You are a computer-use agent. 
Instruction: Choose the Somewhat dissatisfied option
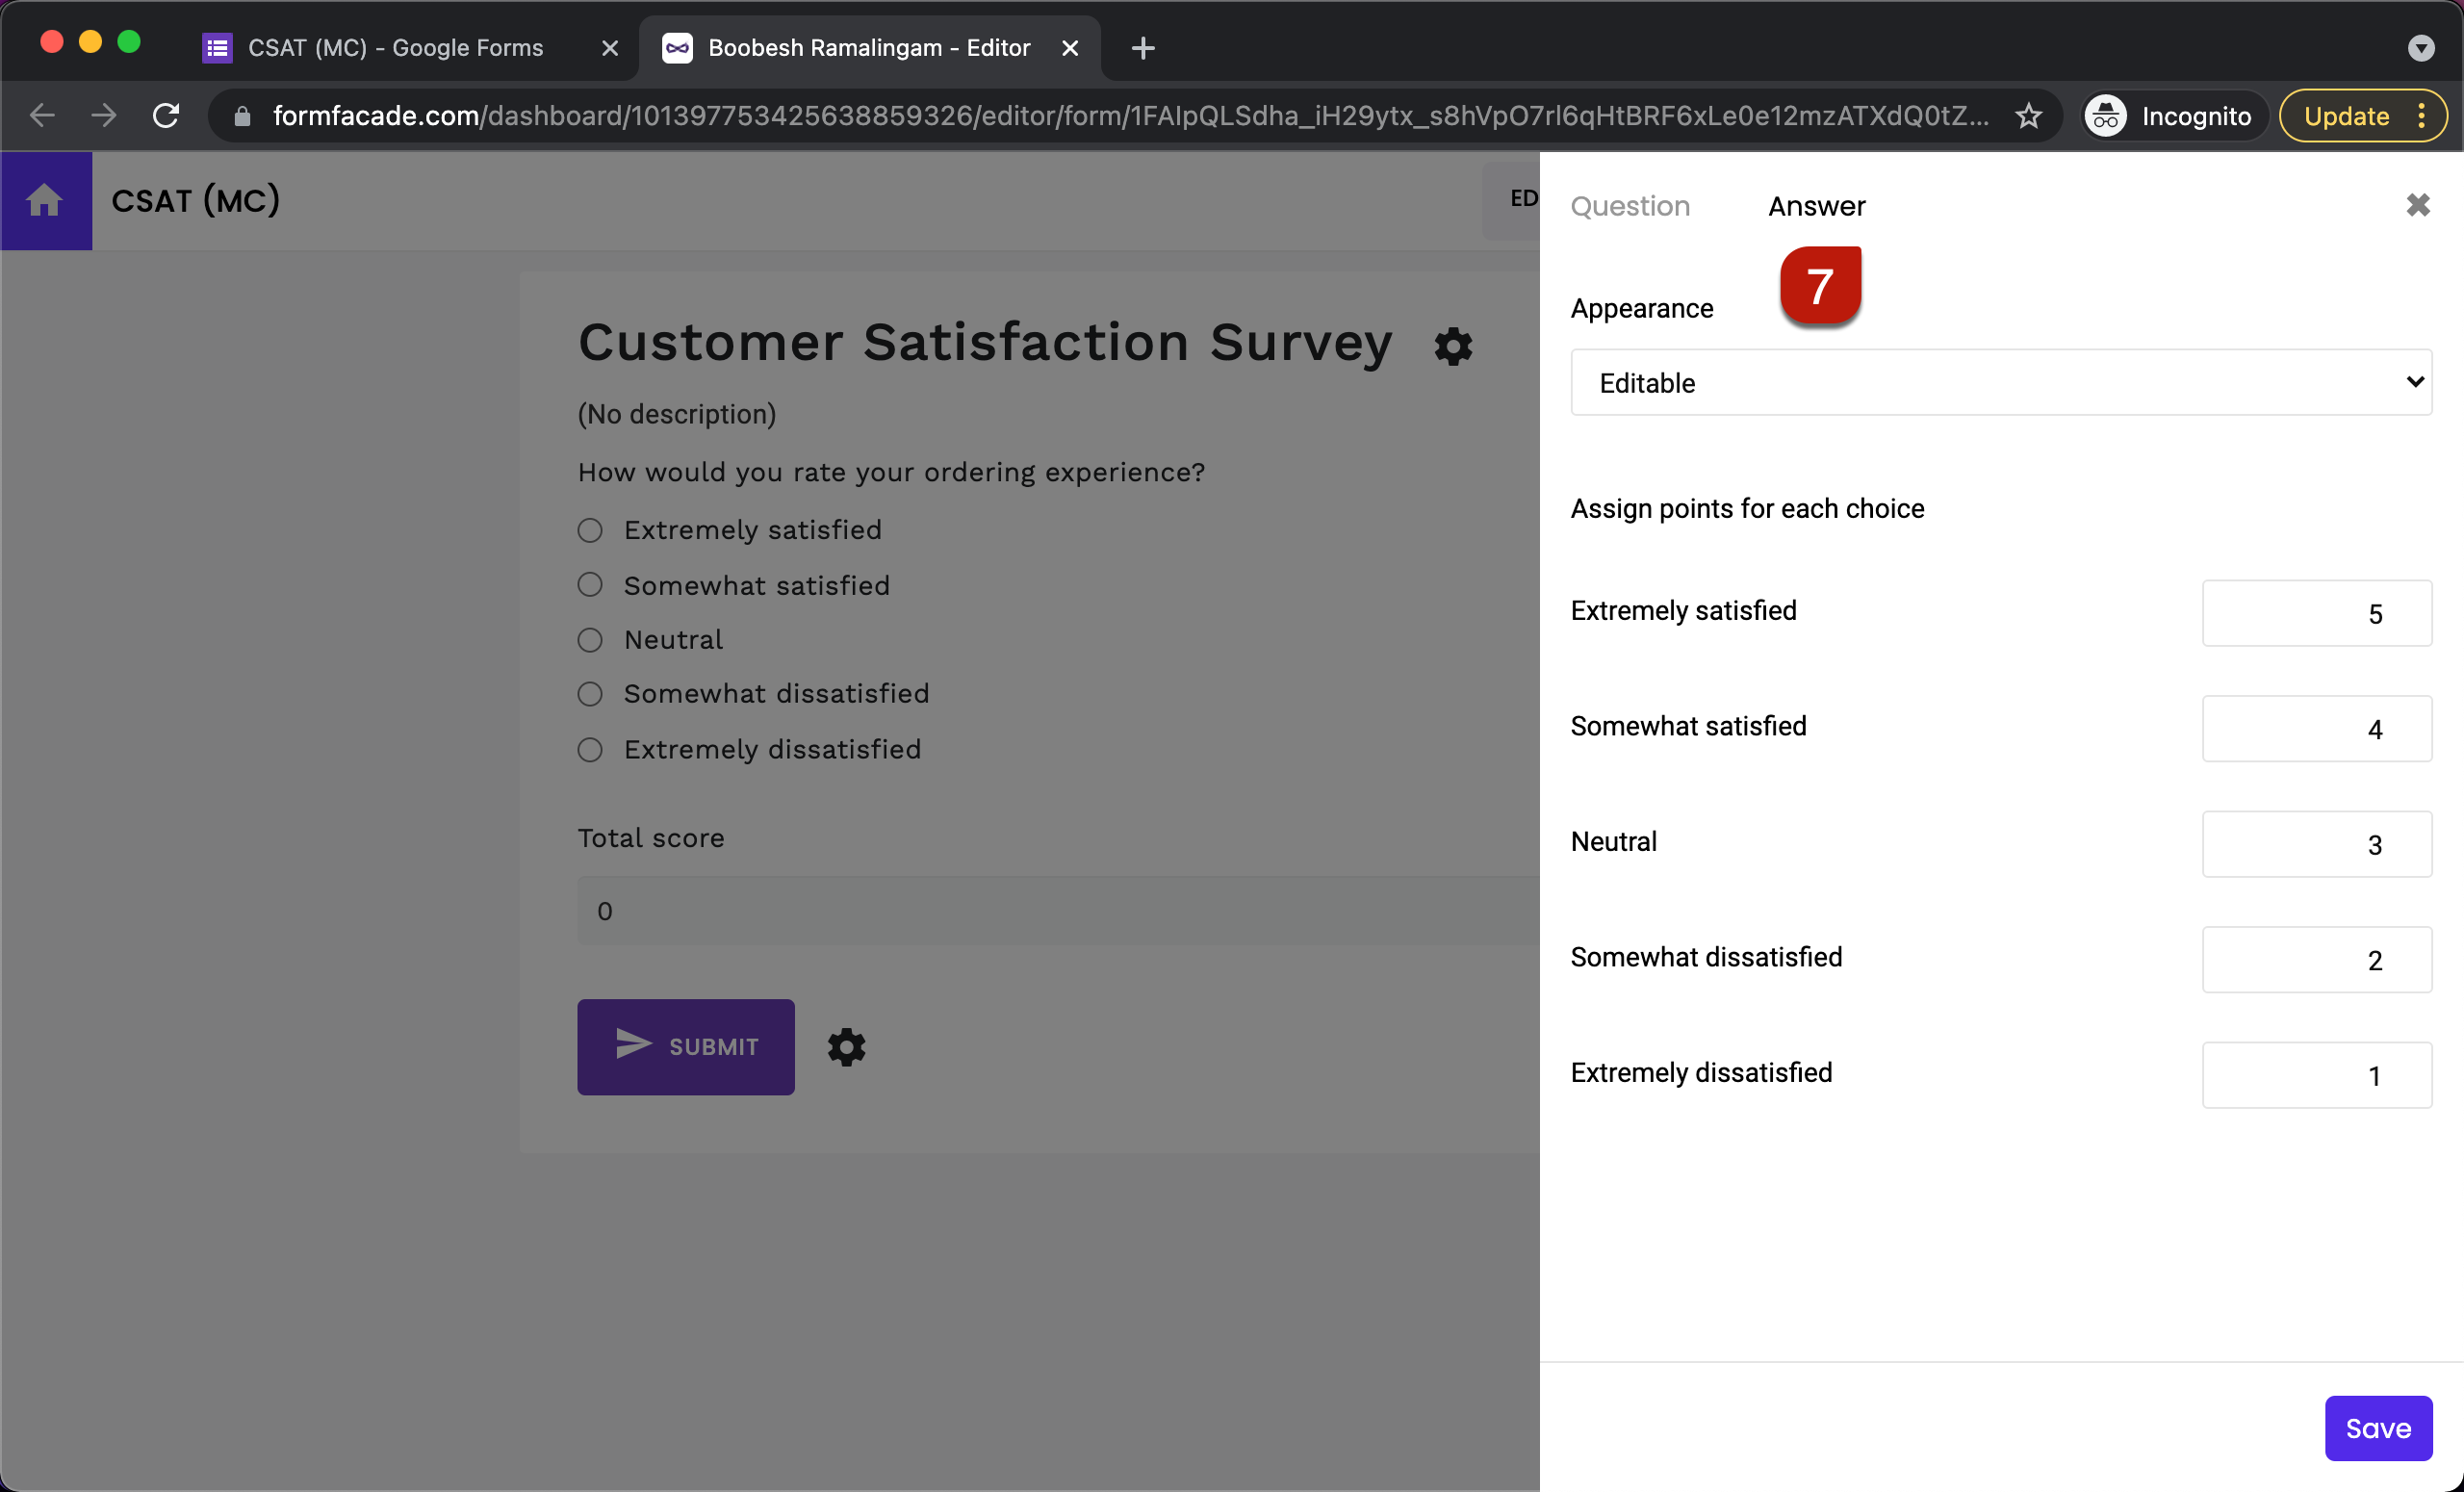pos(589,693)
